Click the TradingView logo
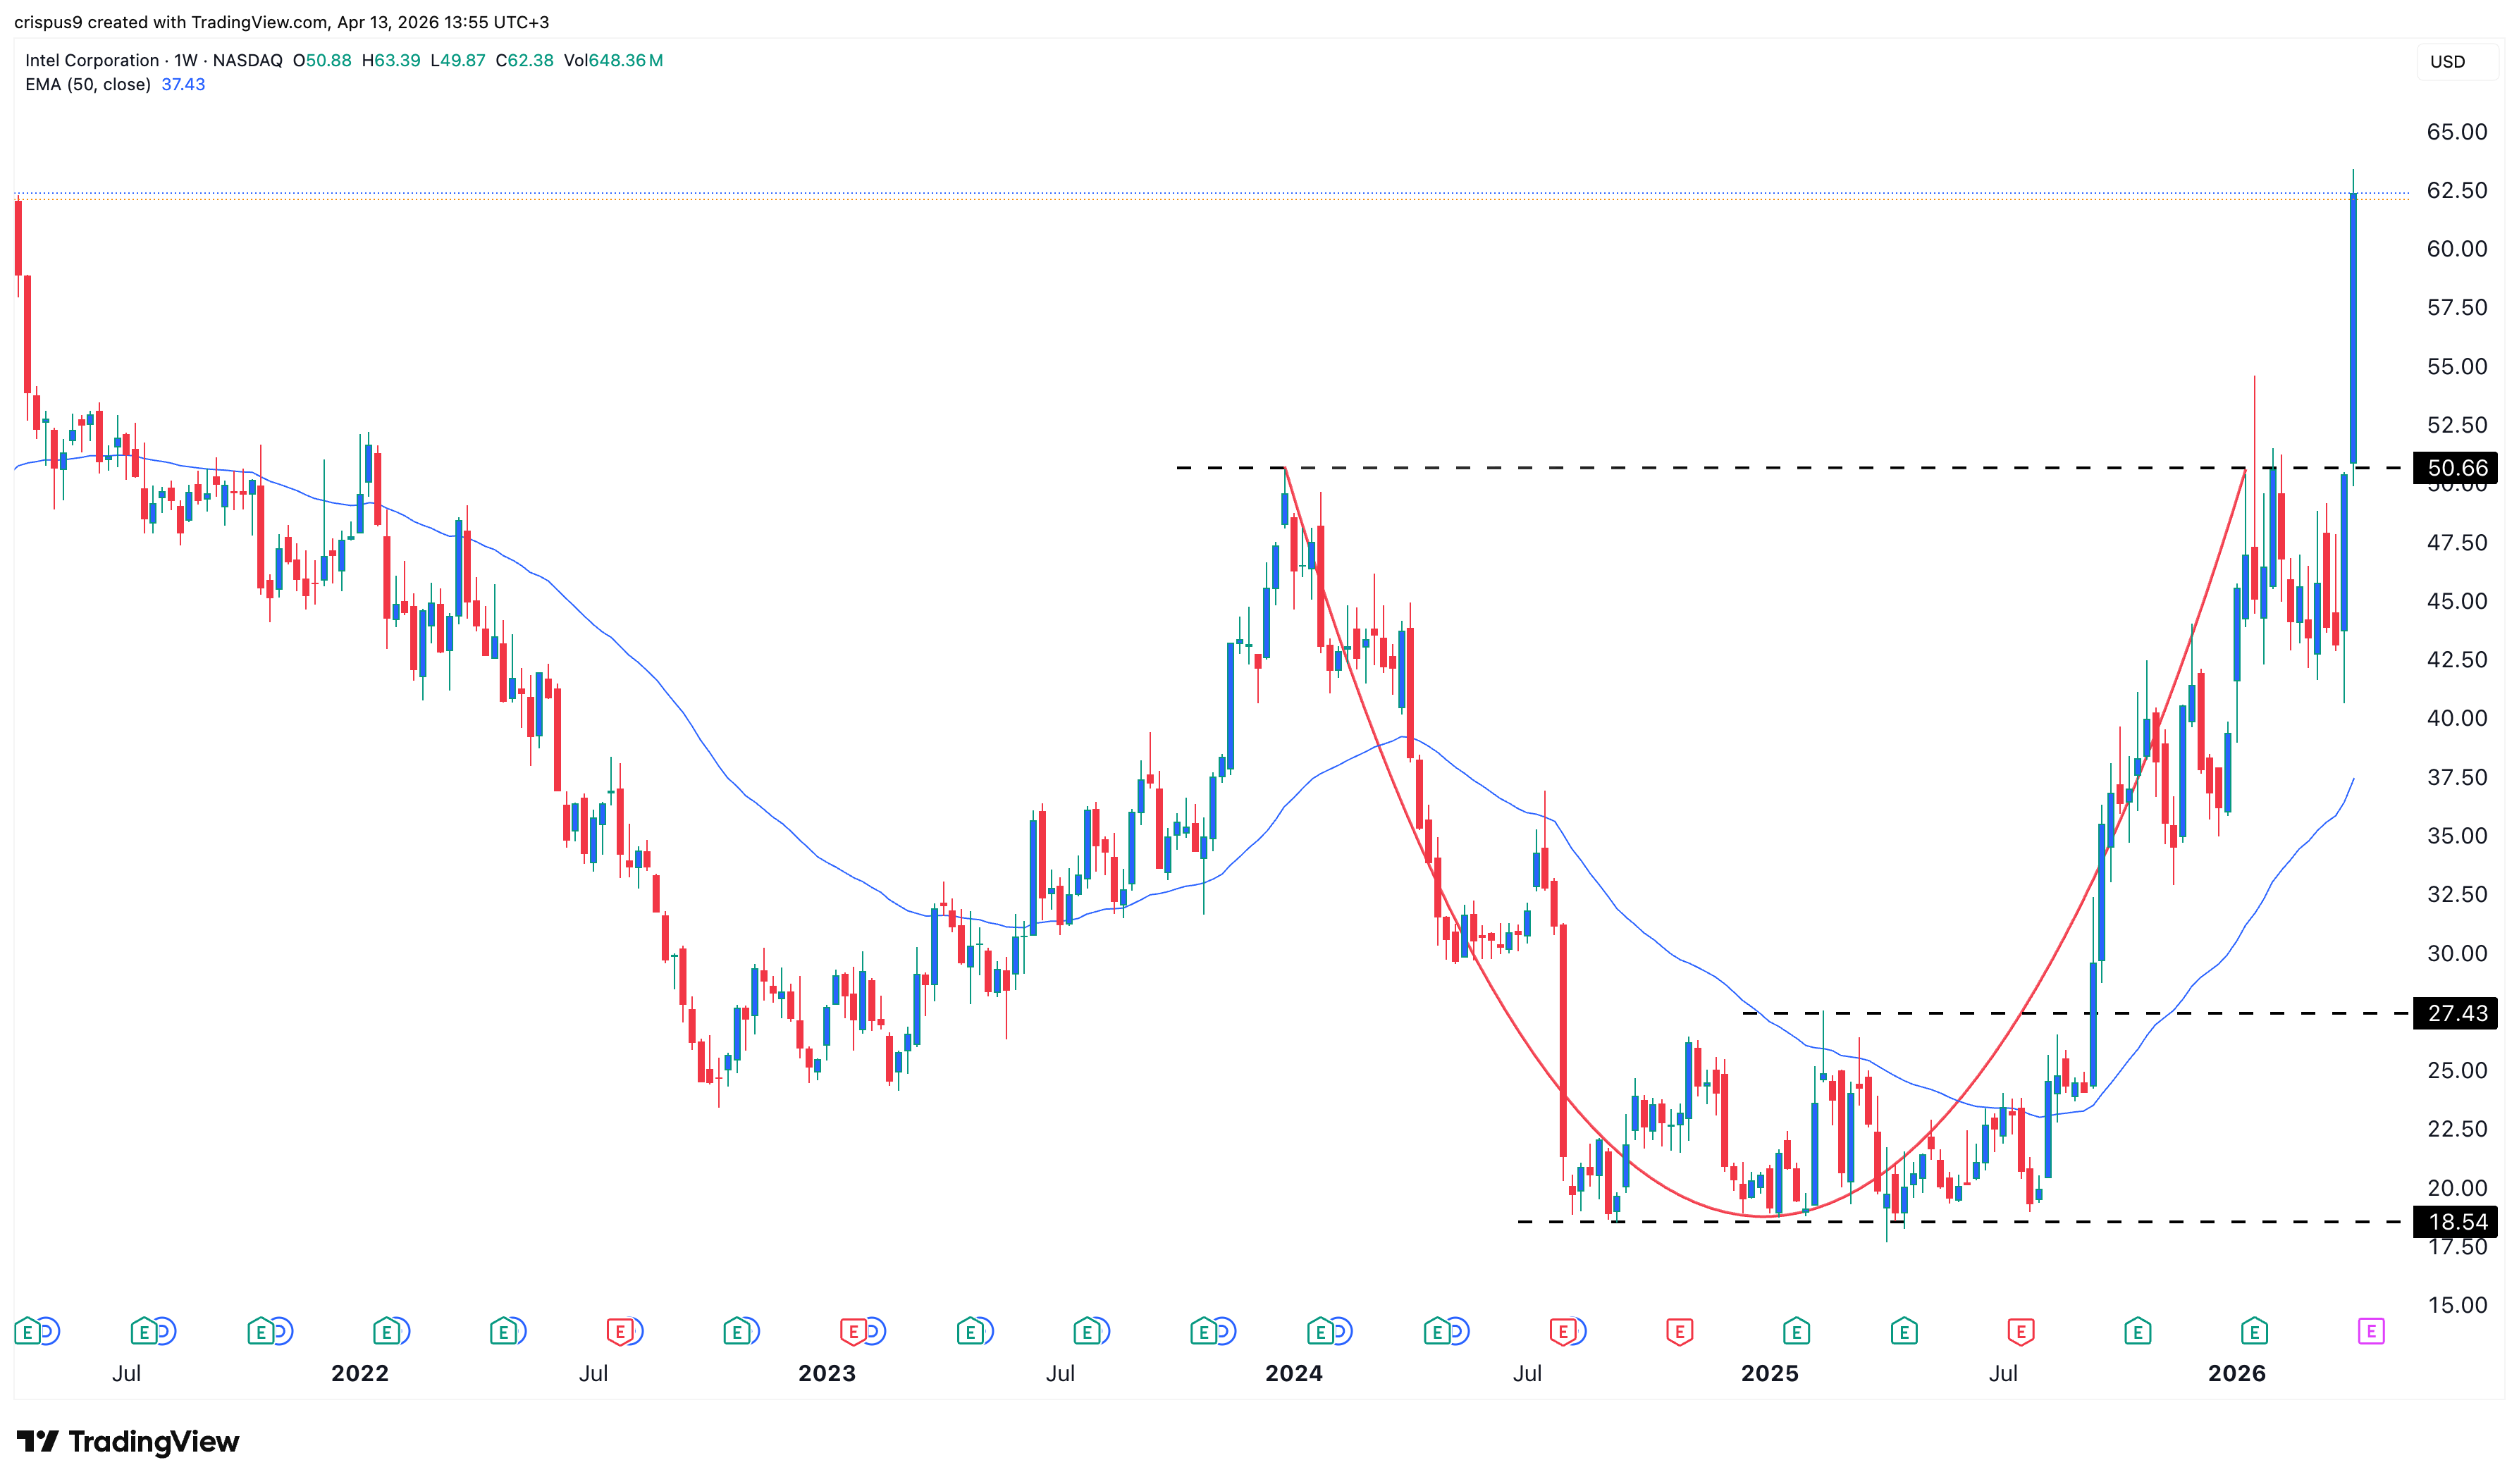The image size is (2519, 1484). click(x=128, y=1441)
